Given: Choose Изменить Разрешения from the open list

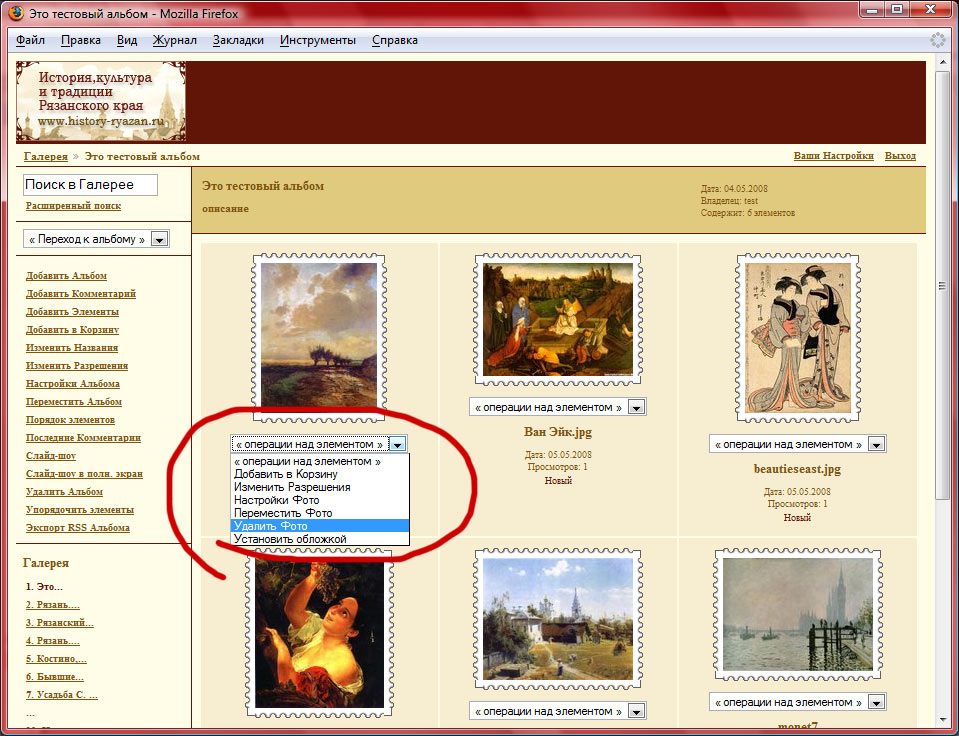Looking at the screenshot, I should (x=320, y=487).
